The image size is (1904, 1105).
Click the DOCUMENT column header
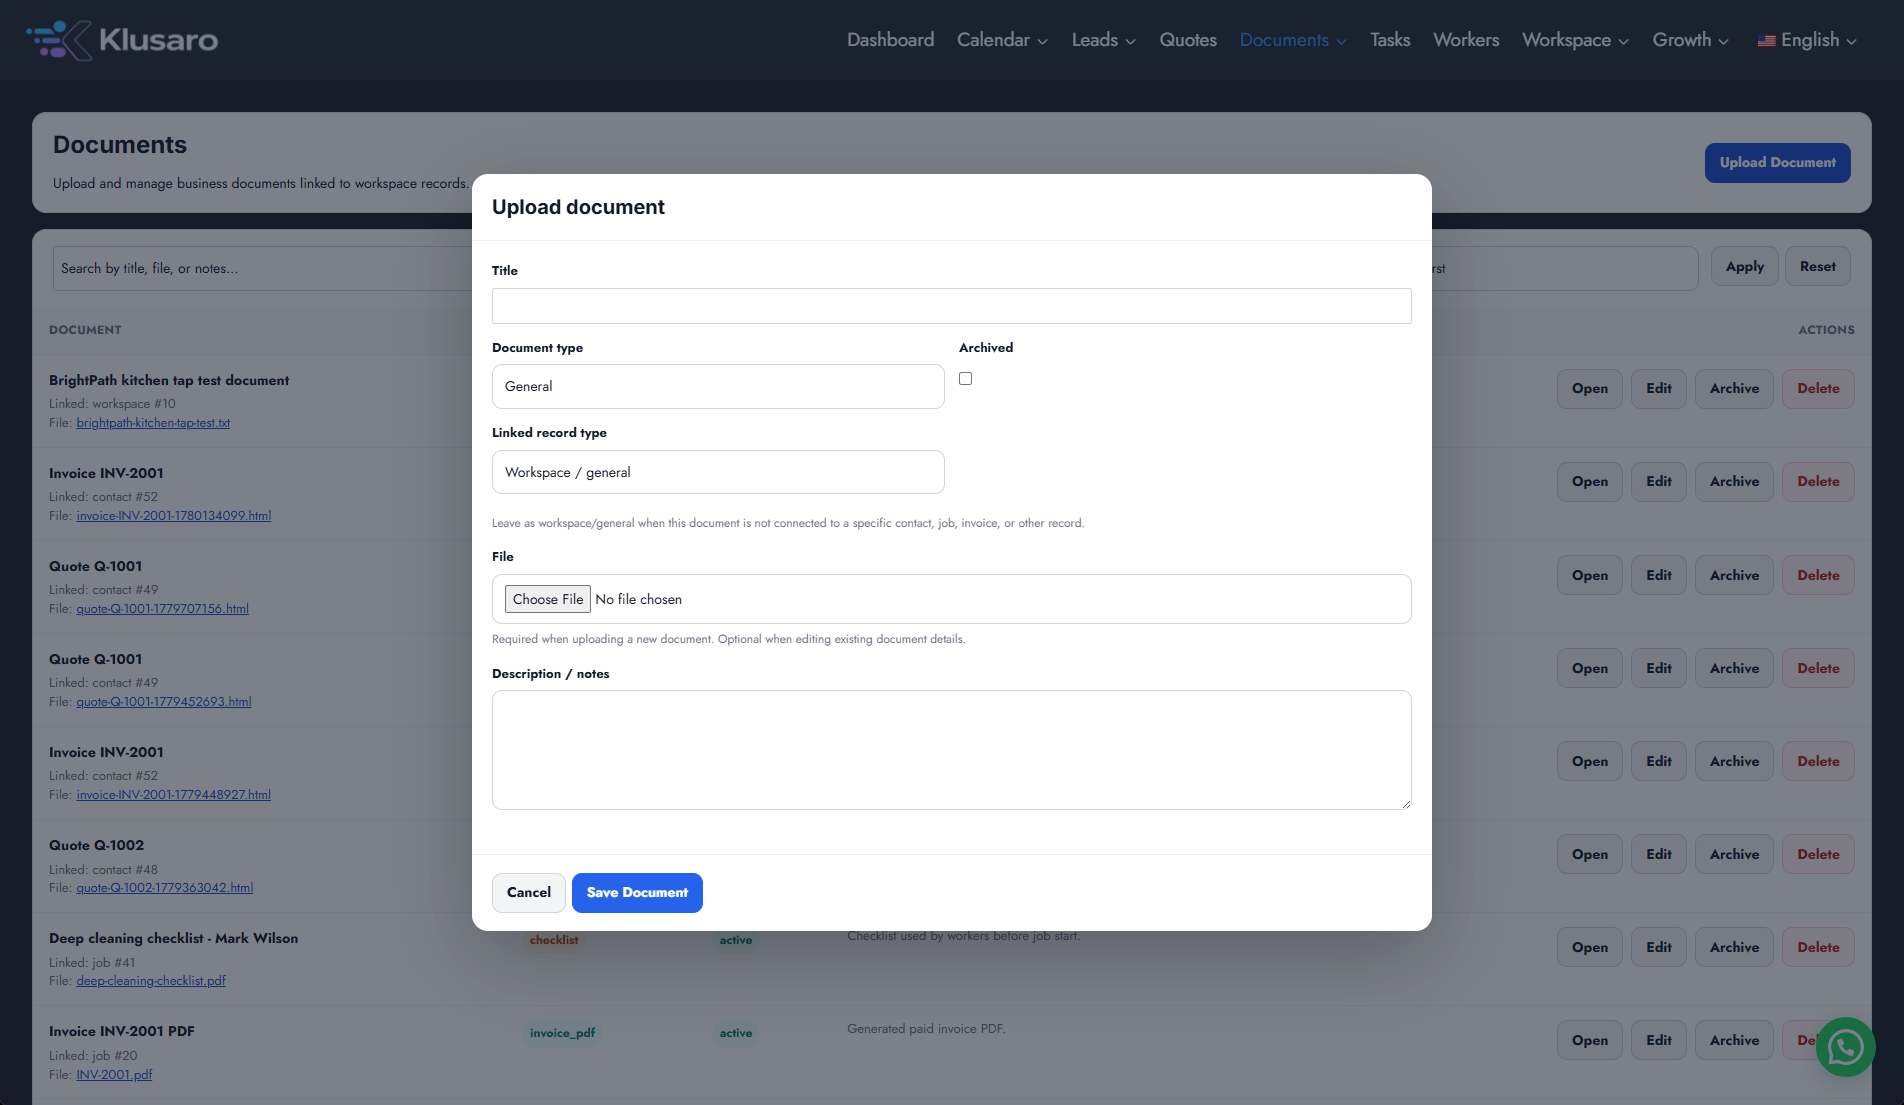85,330
